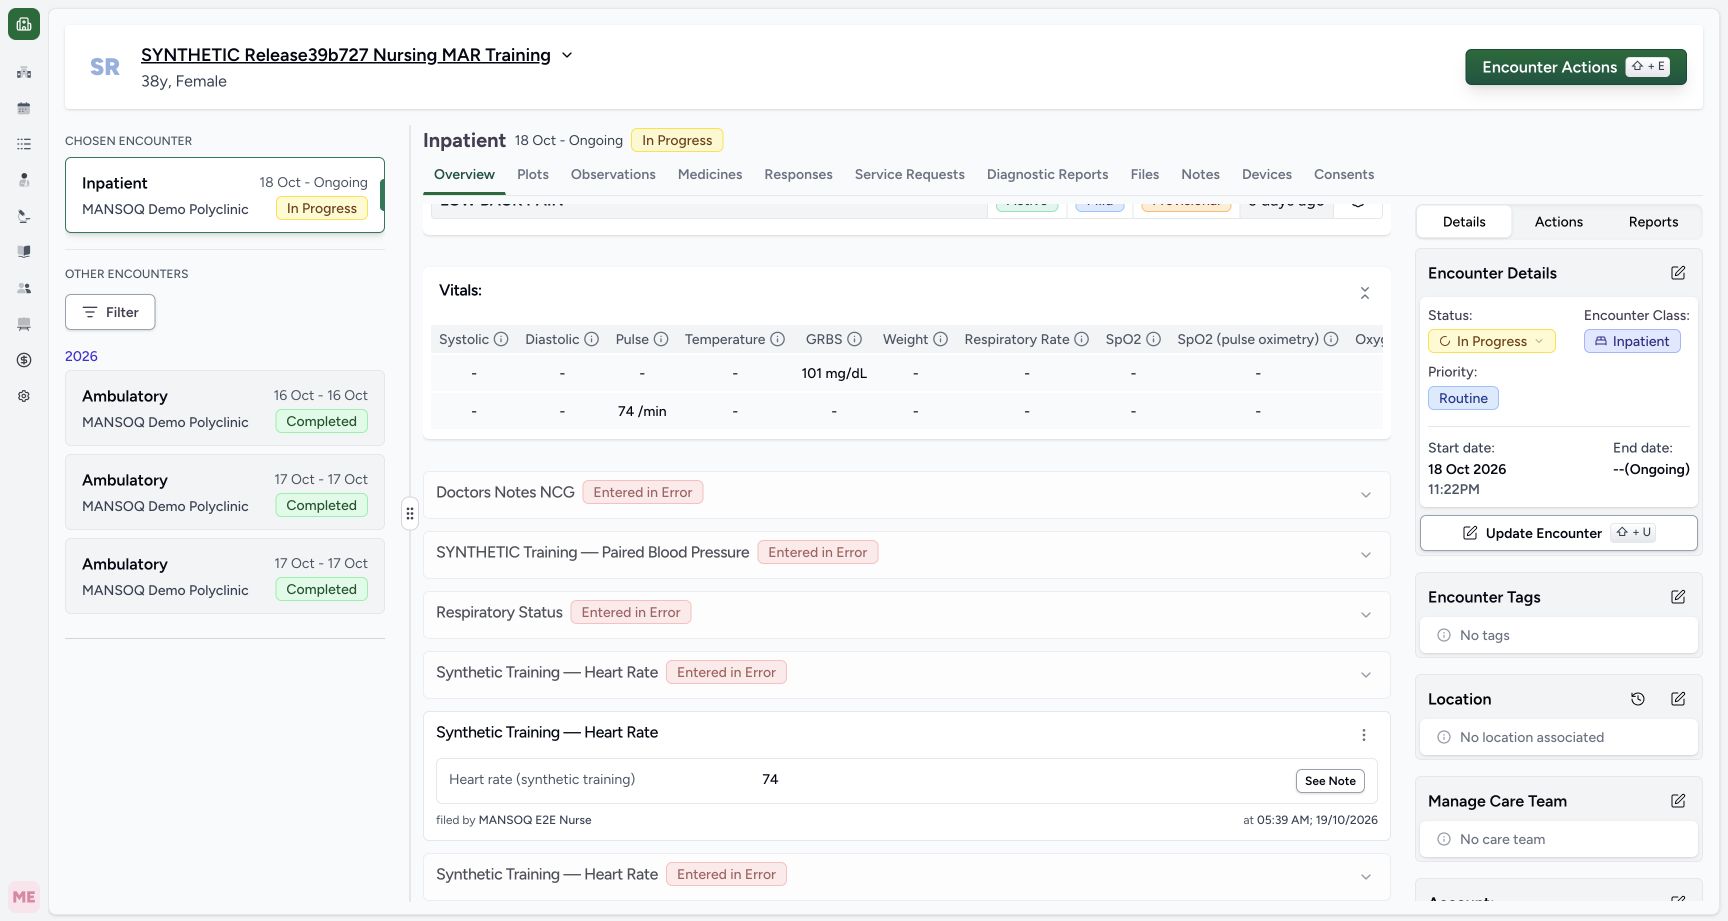Click the Temperature info icon
The image size is (1728, 921).
[x=777, y=339]
